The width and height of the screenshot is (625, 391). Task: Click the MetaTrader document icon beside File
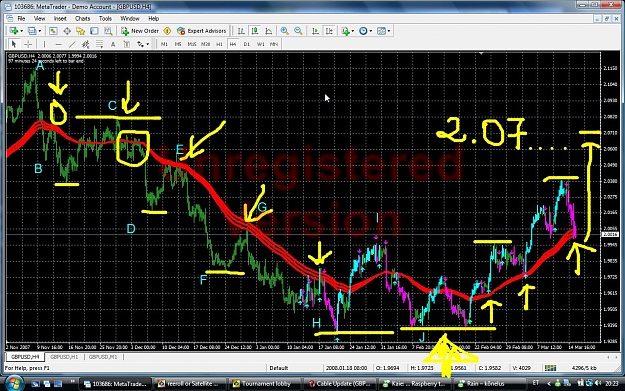(x=10, y=18)
